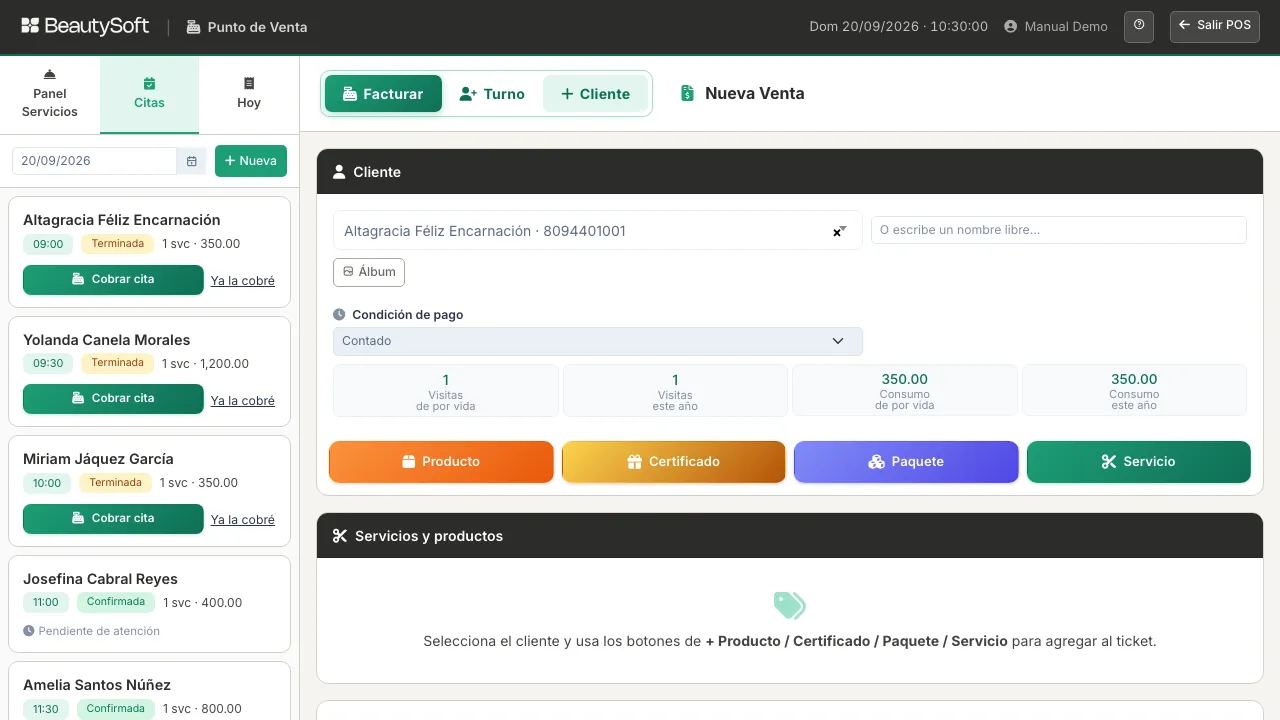The width and height of the screenshot is (1280, 720).
Task: Click the BeautySoft logo
Action: tap(85, 26)
